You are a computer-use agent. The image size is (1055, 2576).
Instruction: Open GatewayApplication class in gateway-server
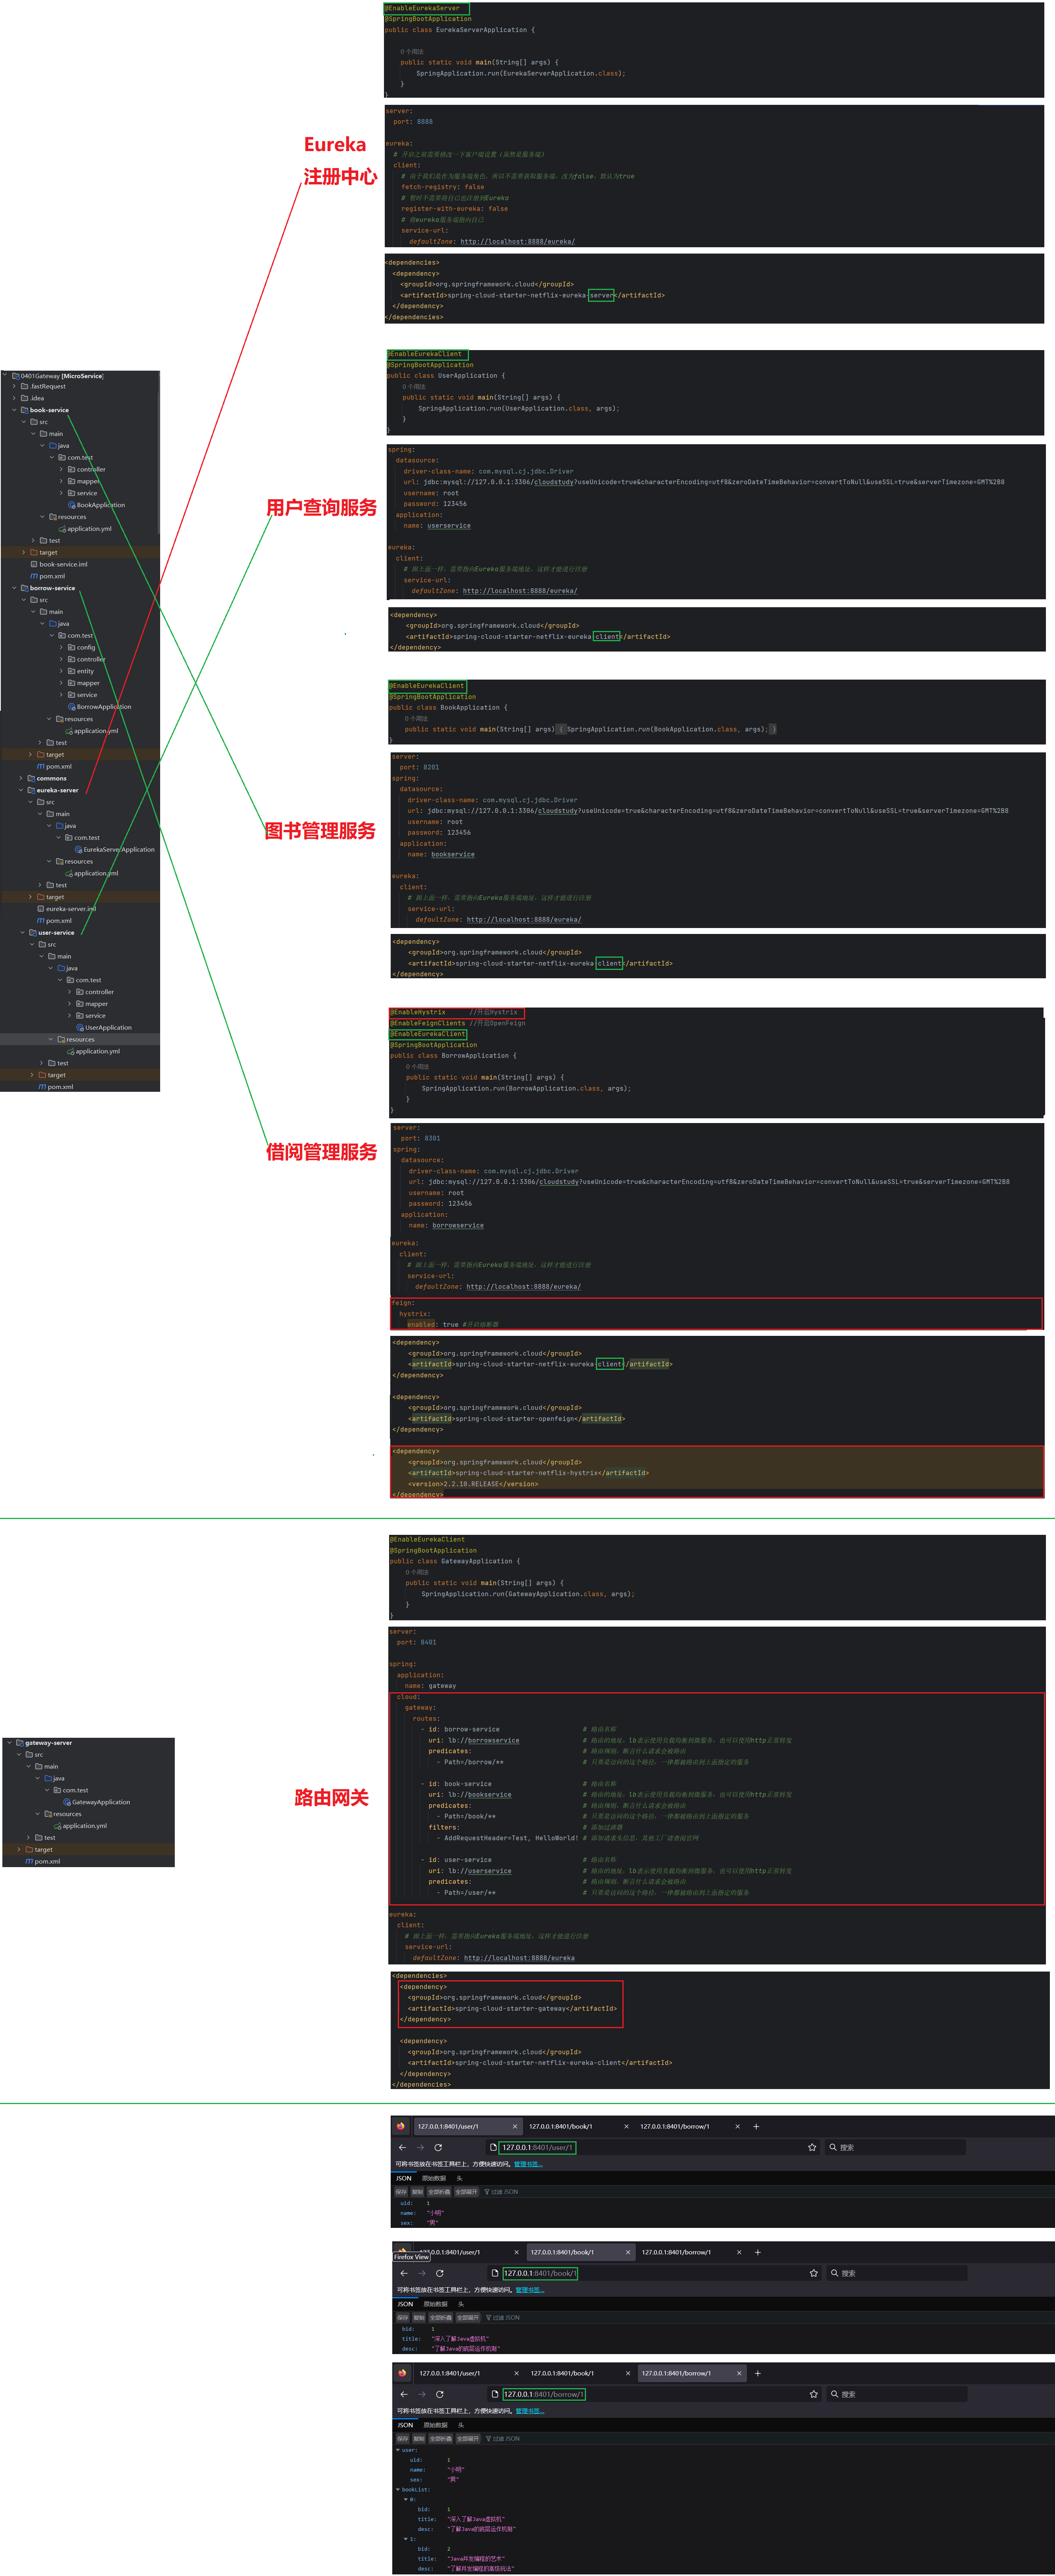pos(100,1802)
